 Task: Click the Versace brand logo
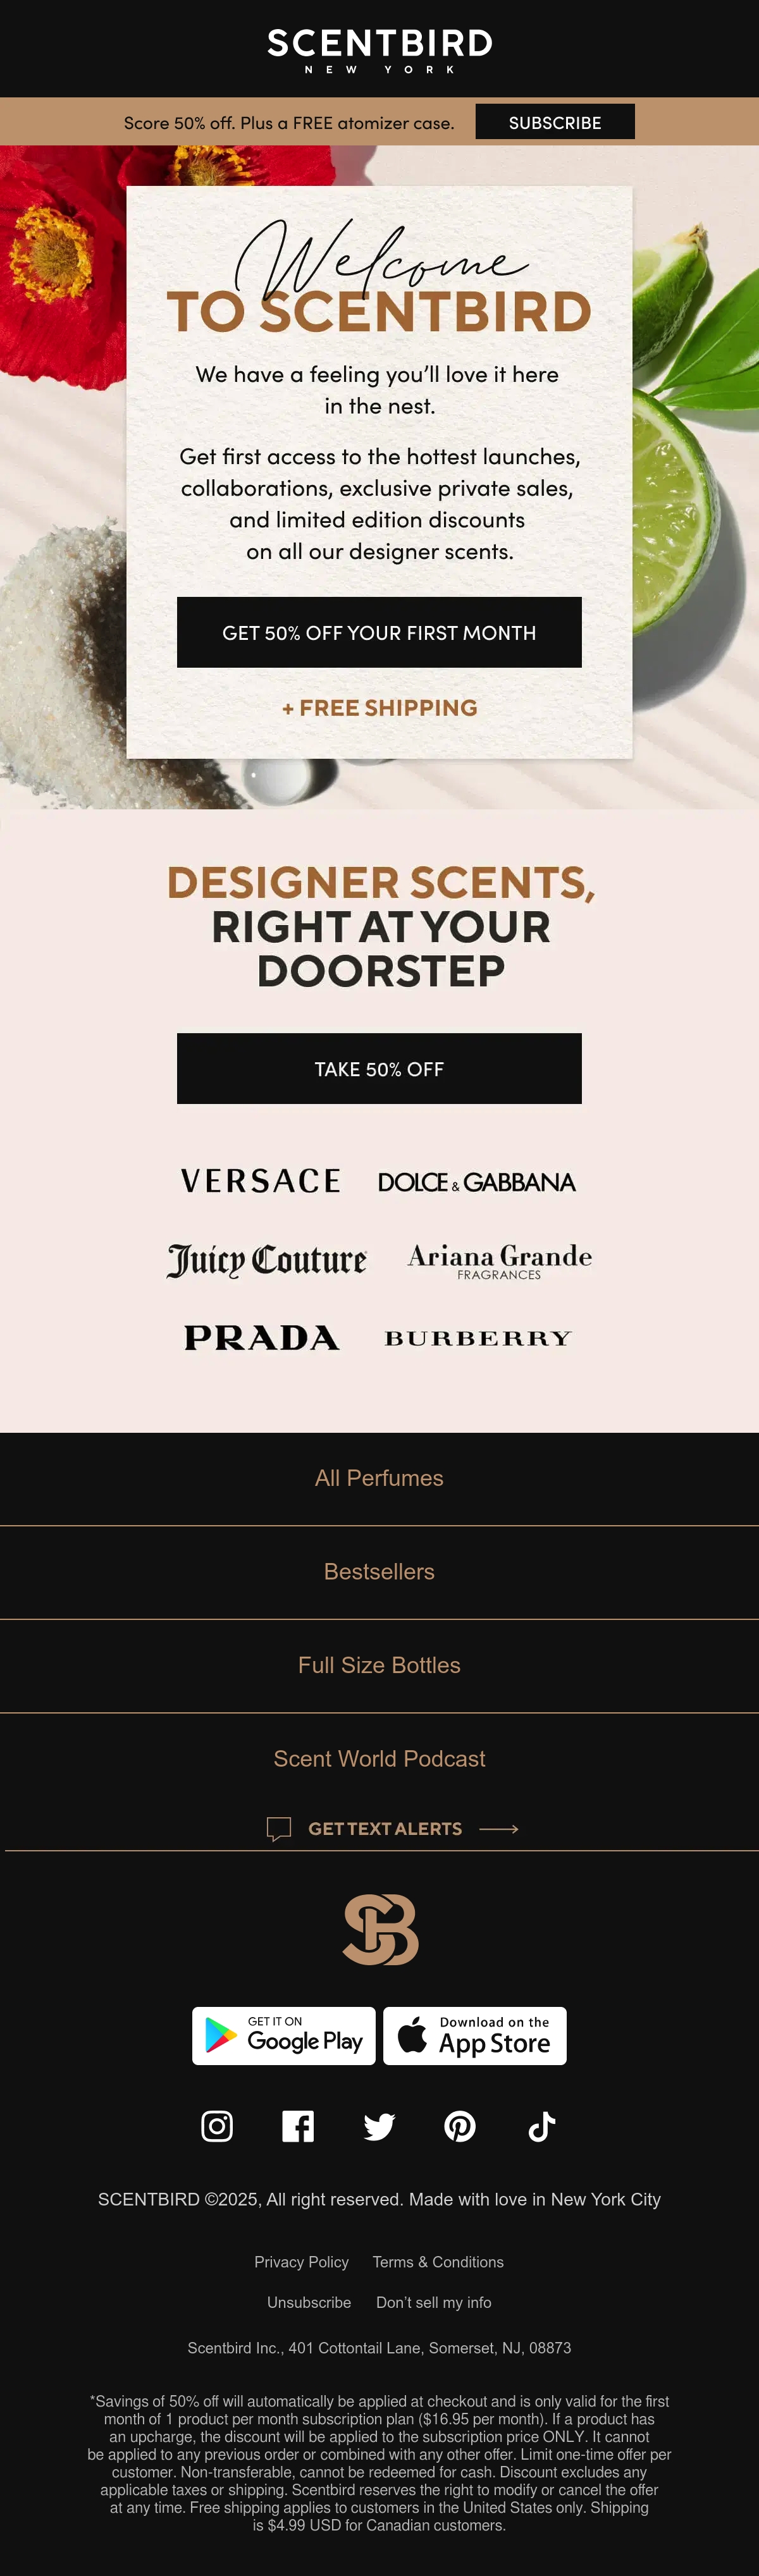pyautogui.click(x=261, y=1180)
